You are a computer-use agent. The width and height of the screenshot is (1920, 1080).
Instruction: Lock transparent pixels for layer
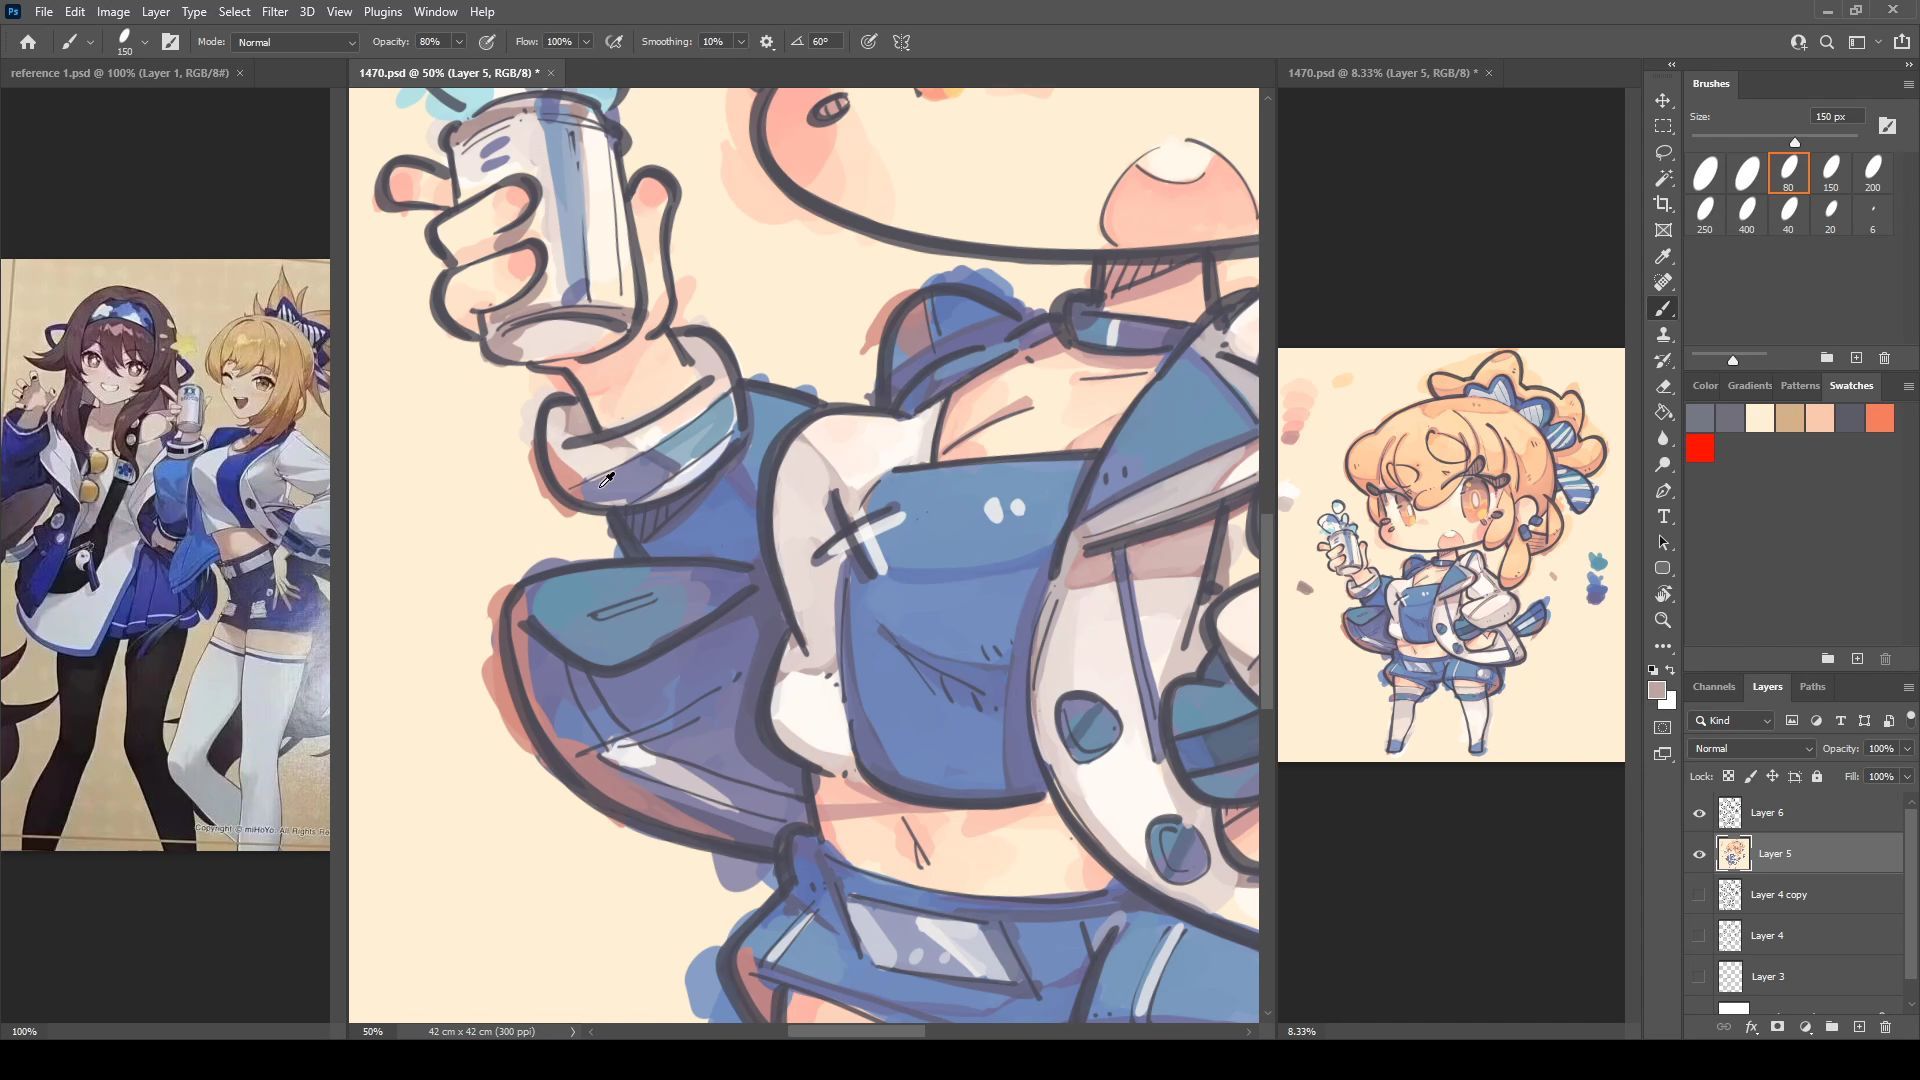1728,777
